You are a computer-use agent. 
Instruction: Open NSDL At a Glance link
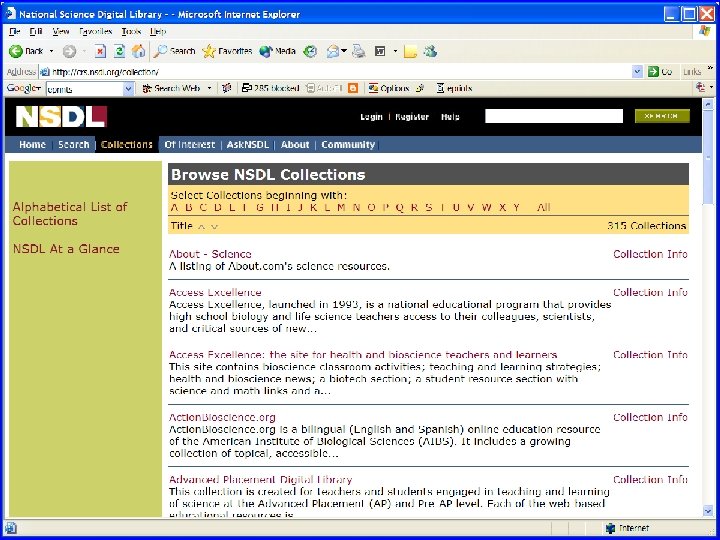66,249
